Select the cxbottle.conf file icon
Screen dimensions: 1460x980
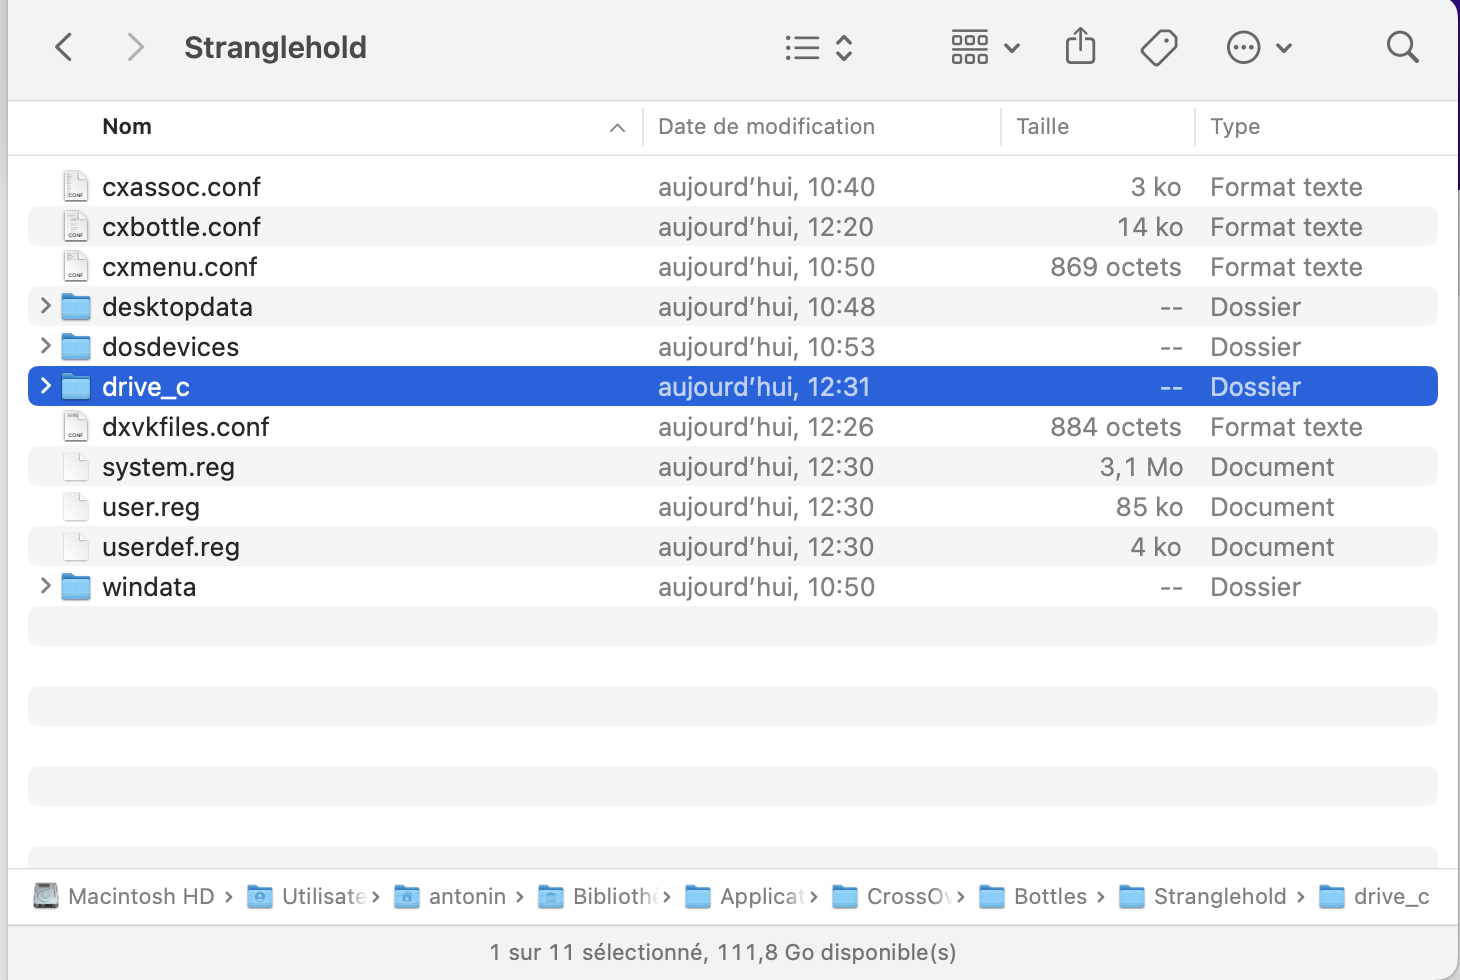click(x=76, y=226)
